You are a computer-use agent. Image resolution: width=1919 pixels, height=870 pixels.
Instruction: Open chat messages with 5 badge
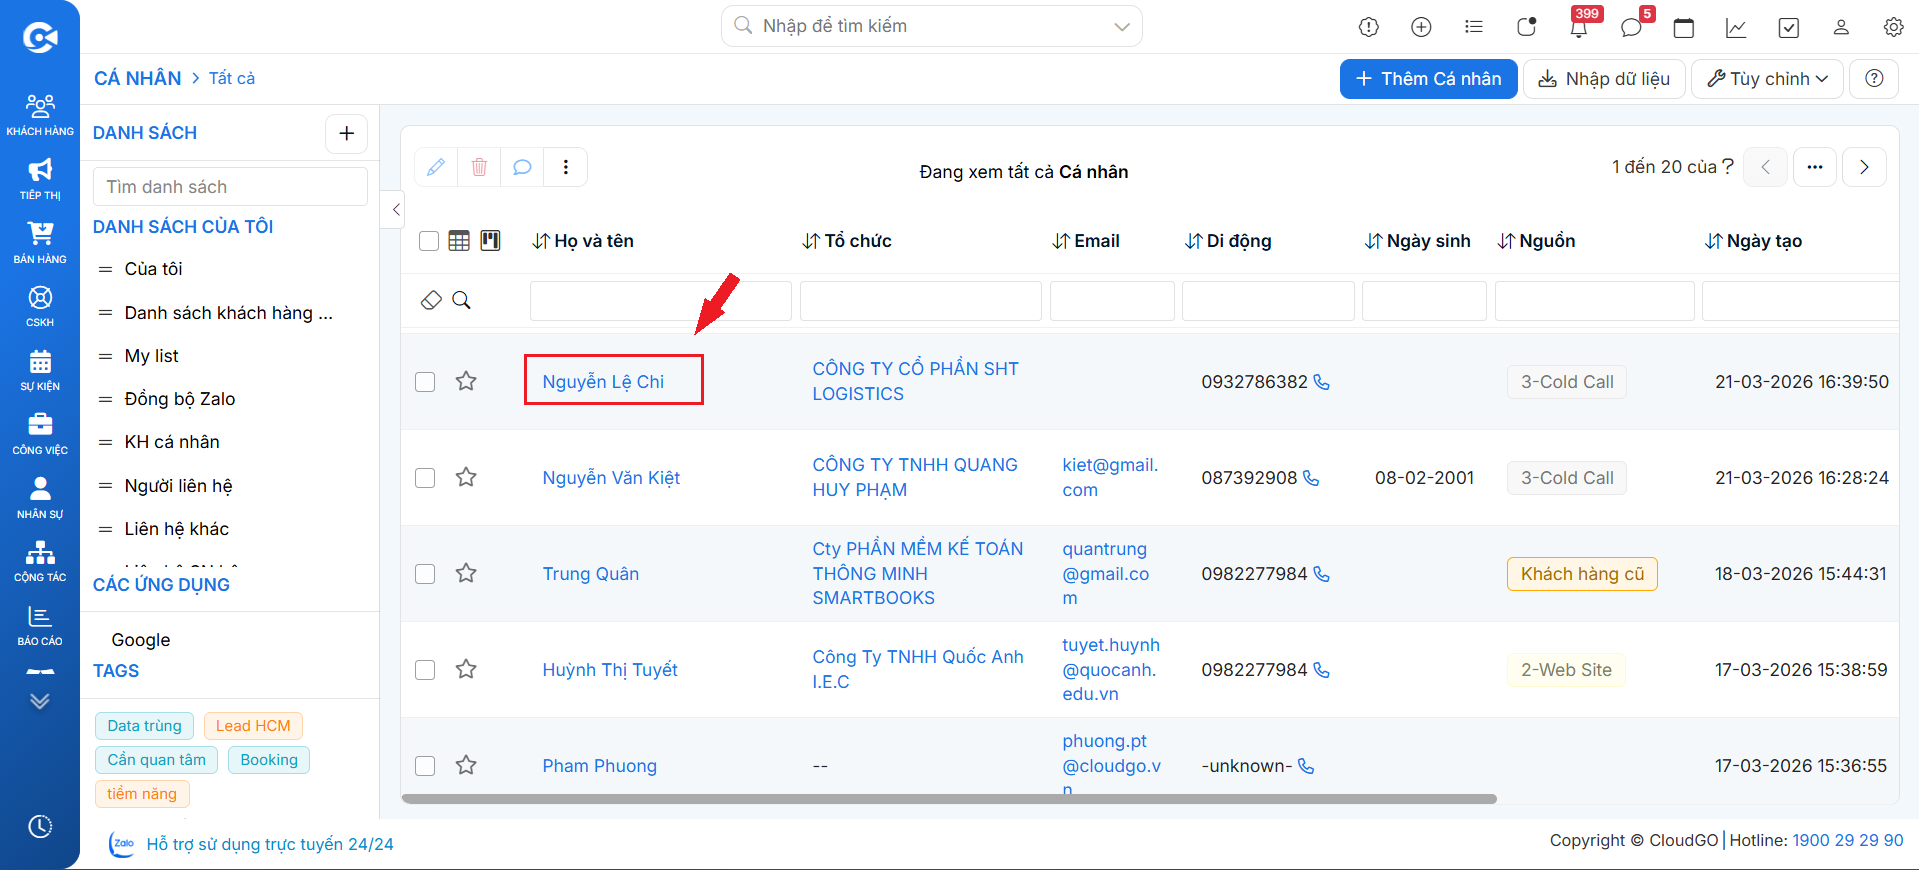(1631, 27)
